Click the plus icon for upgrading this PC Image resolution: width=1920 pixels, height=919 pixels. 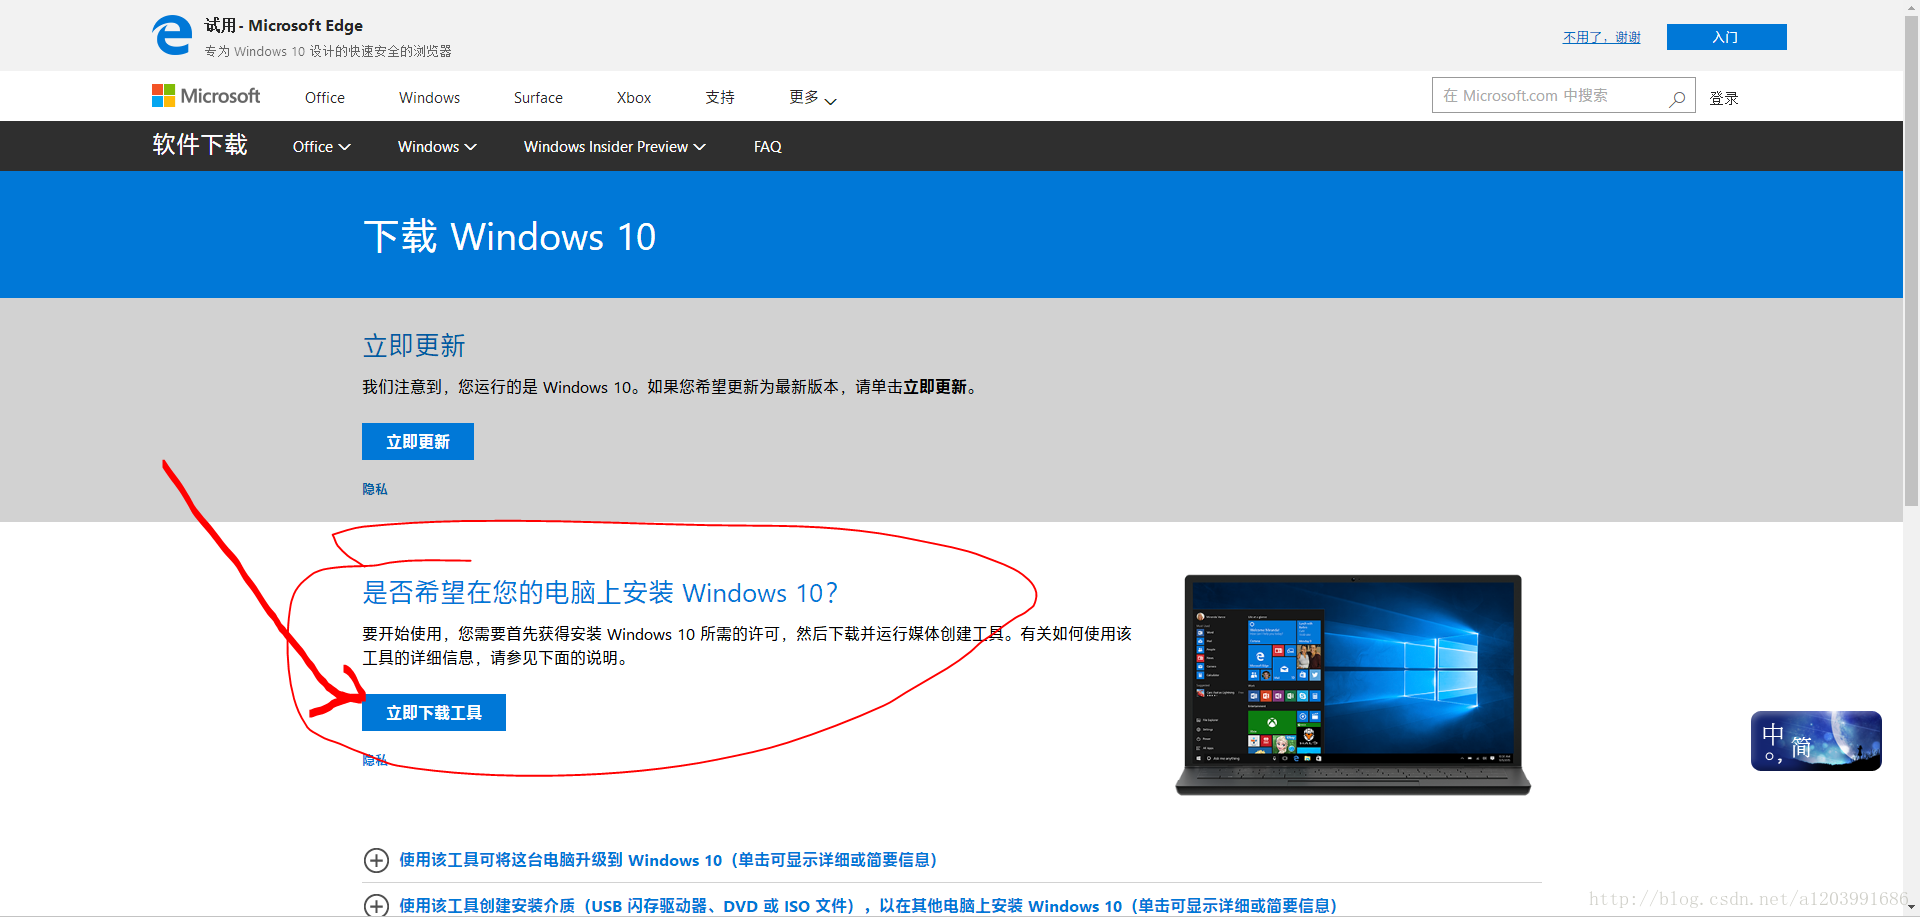tap(376, 860)
